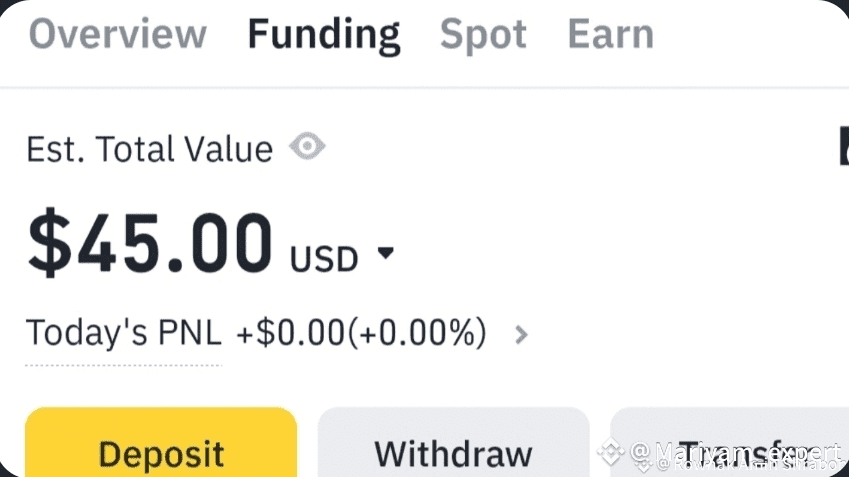Open PNL details via the chevron arrow
This screenshot has height=477, width=849.
[520, 334]
